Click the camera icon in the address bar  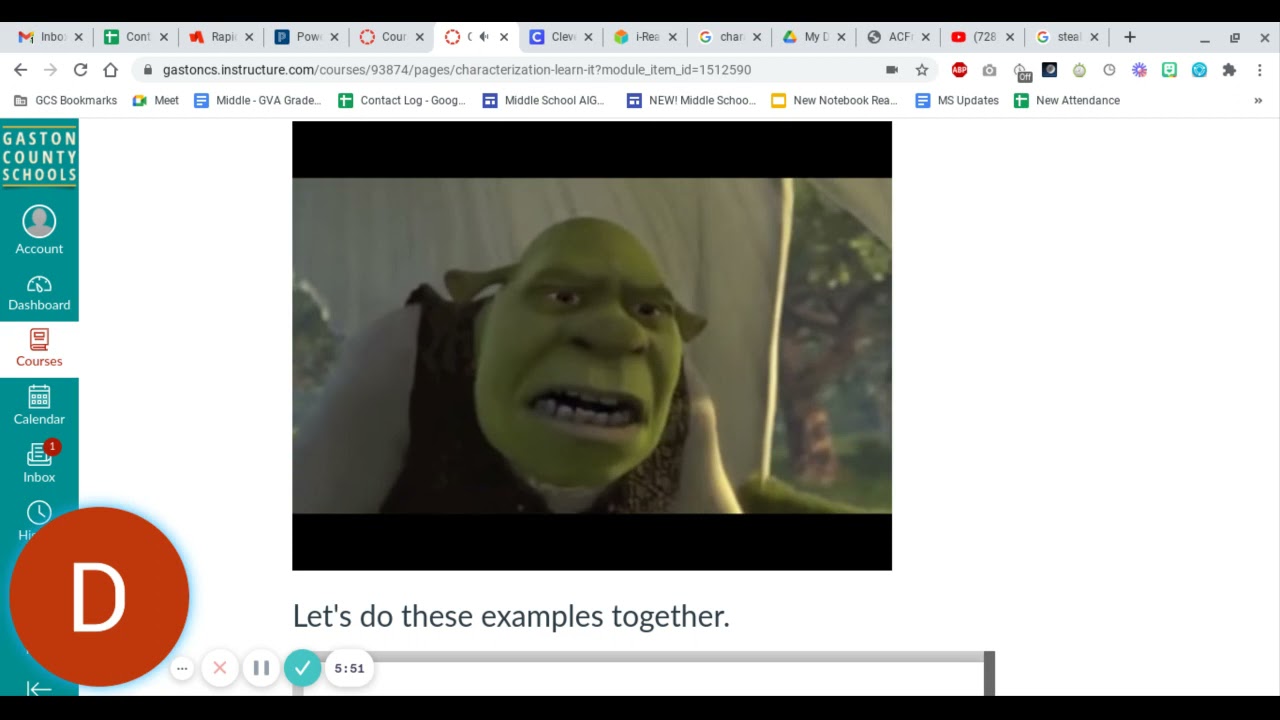click(892, 69)
